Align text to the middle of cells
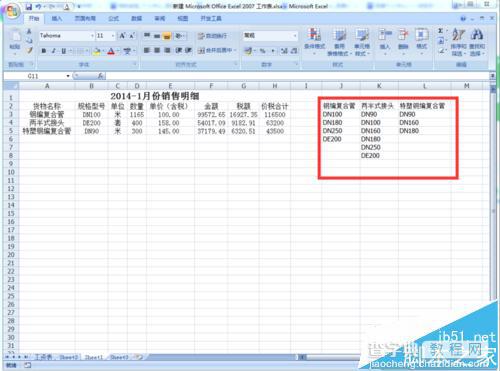 tap(157, 36)
